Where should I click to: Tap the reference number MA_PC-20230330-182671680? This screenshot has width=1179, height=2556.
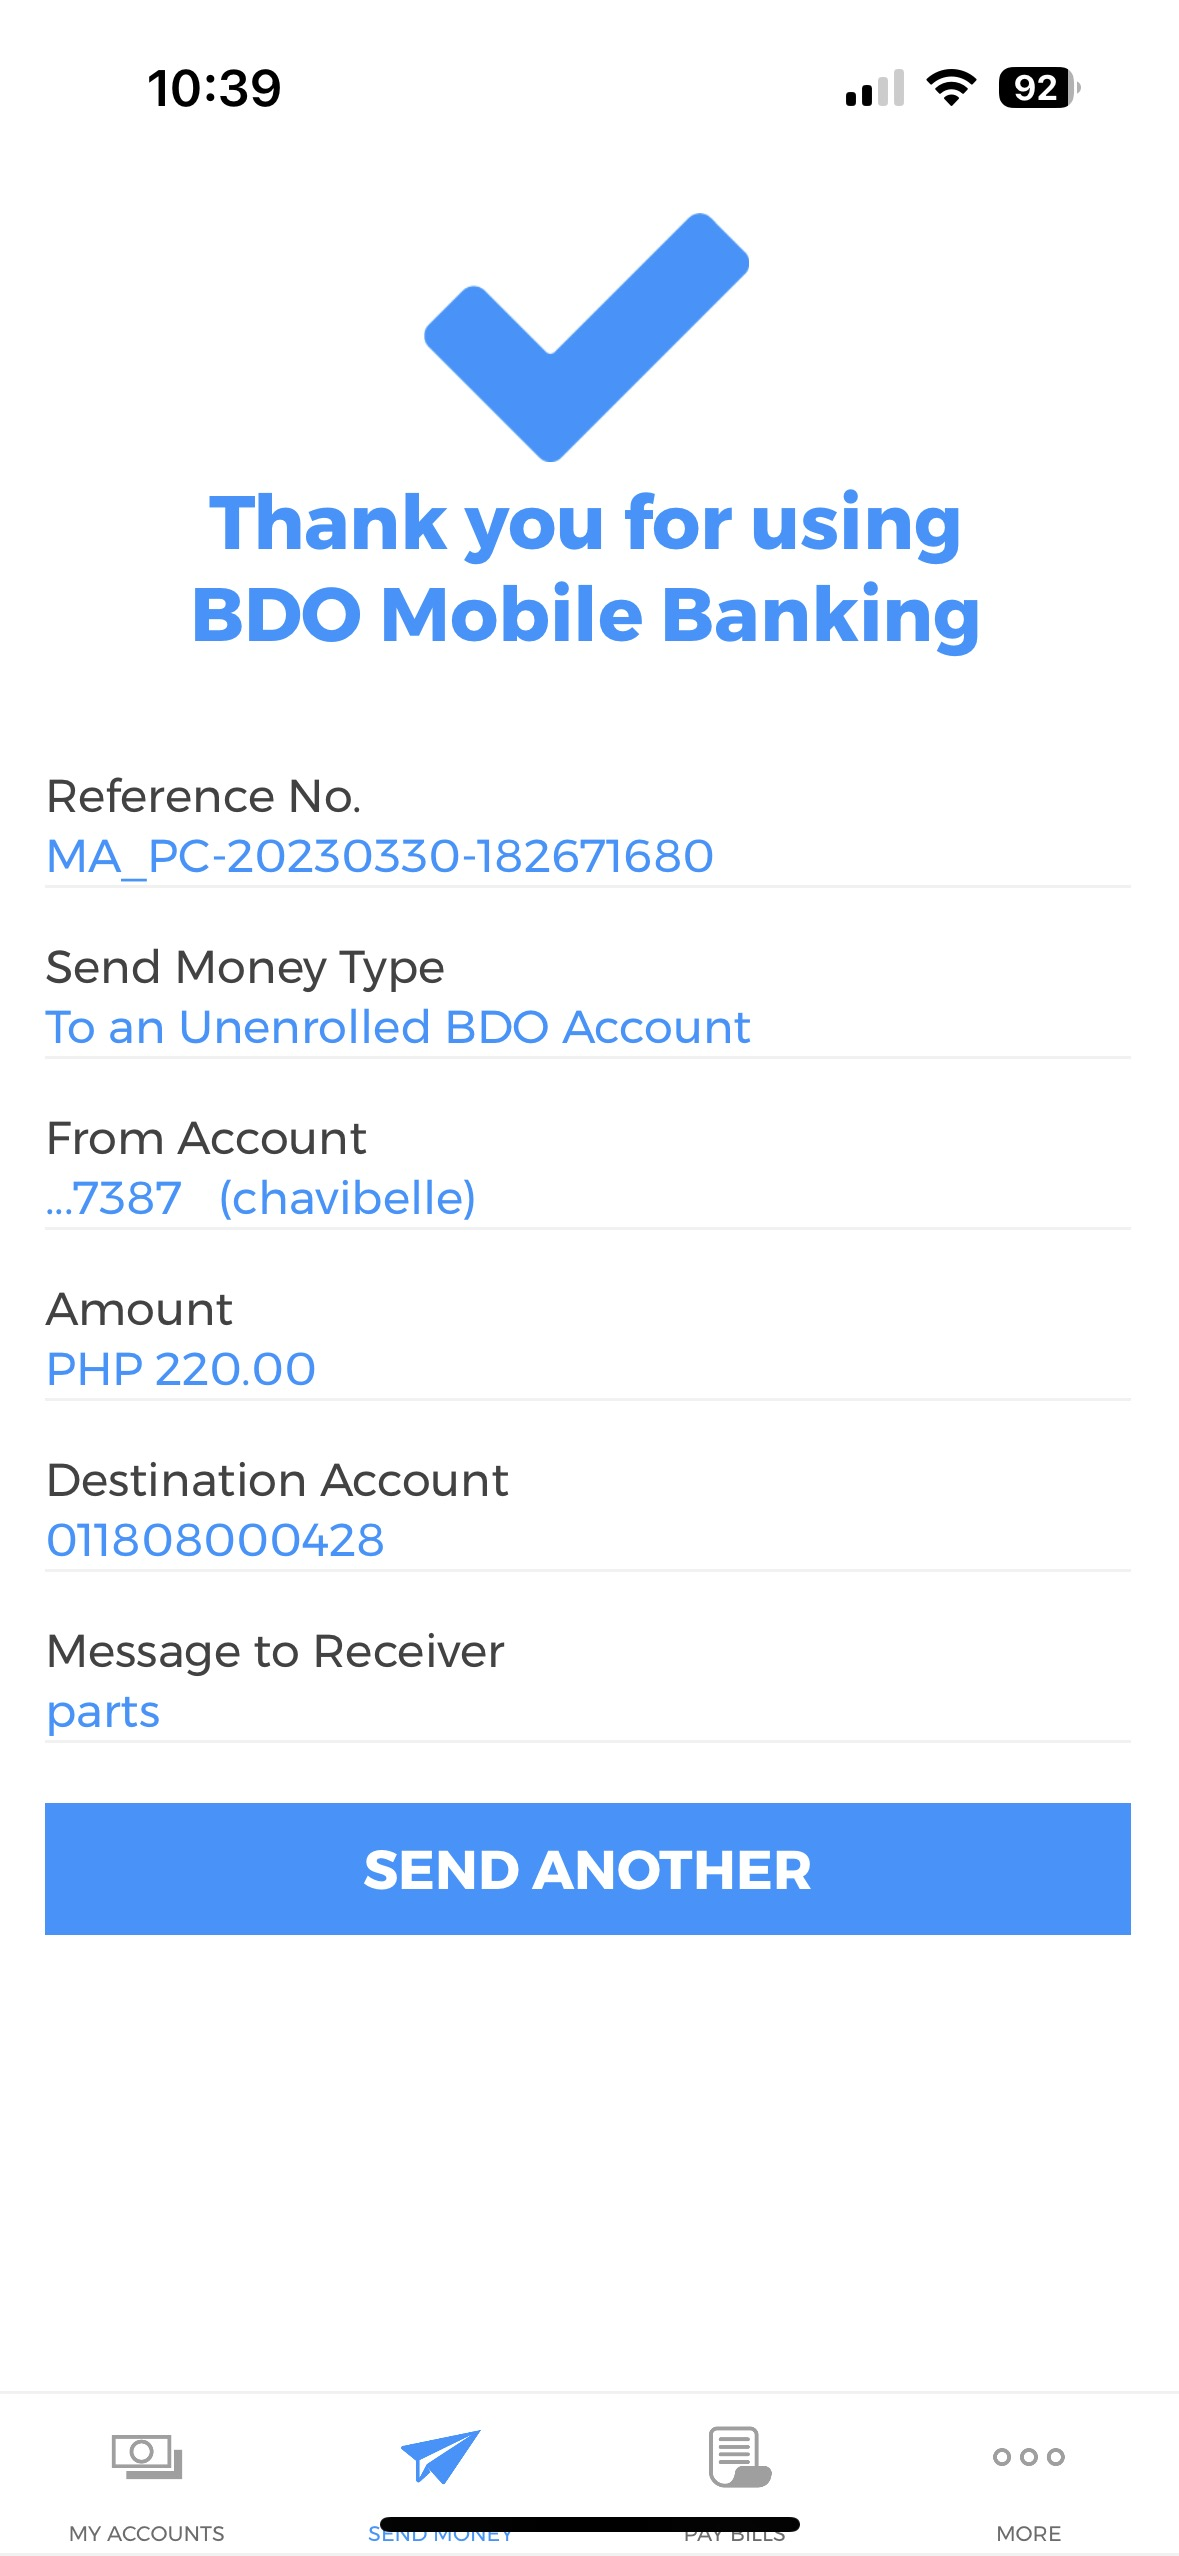pyautogui.click(x=380, y=856)
